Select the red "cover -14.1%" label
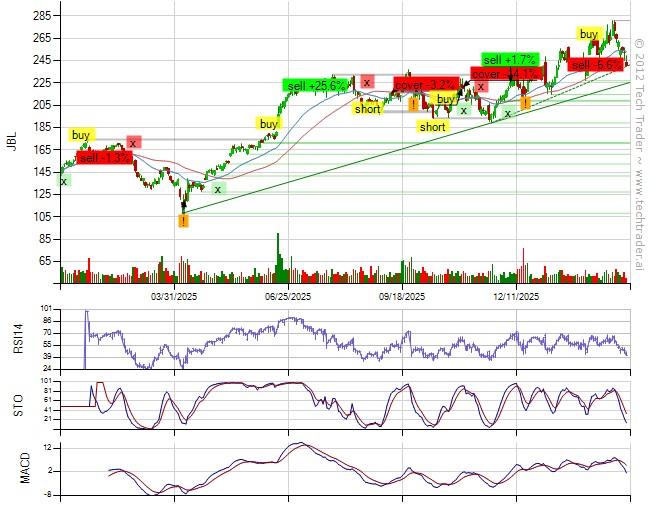The height and width of the screenshot is (514, 657). click(506, 74)
